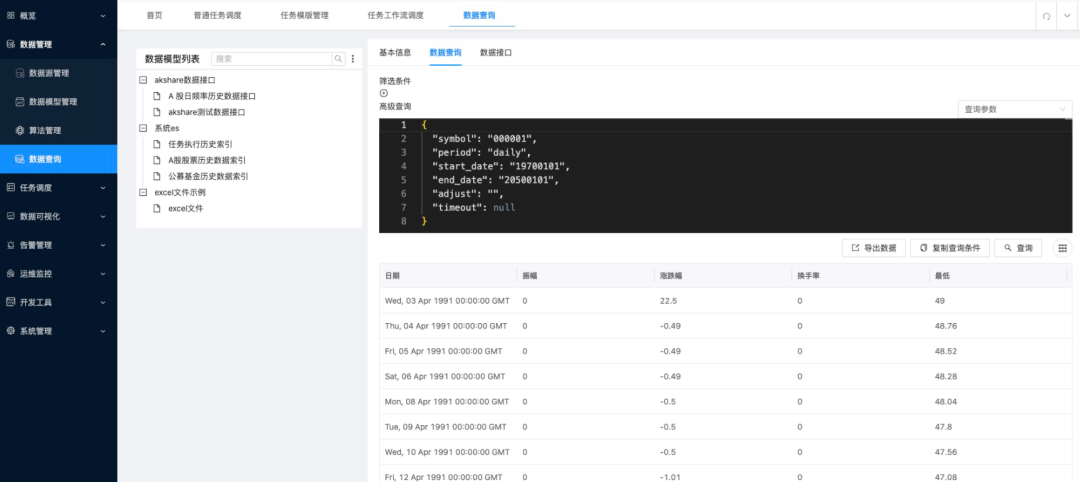This screenshot has width=1080, height=482.
Task: Expand the 任务调度 menu chevron
Action: [103, 187]
